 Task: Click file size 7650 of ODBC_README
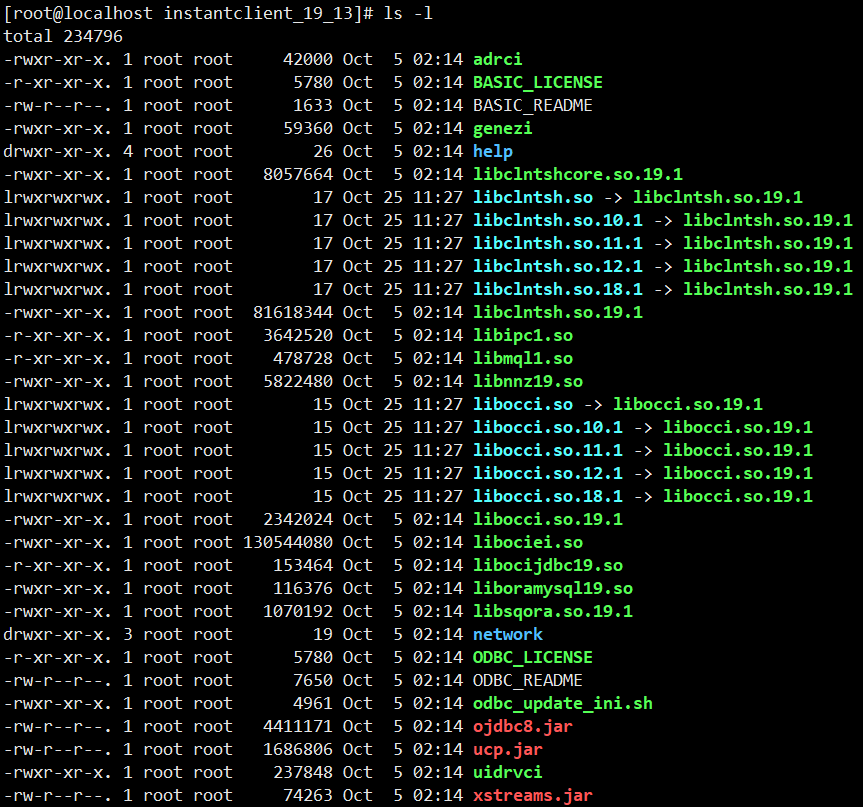[313, 680]
